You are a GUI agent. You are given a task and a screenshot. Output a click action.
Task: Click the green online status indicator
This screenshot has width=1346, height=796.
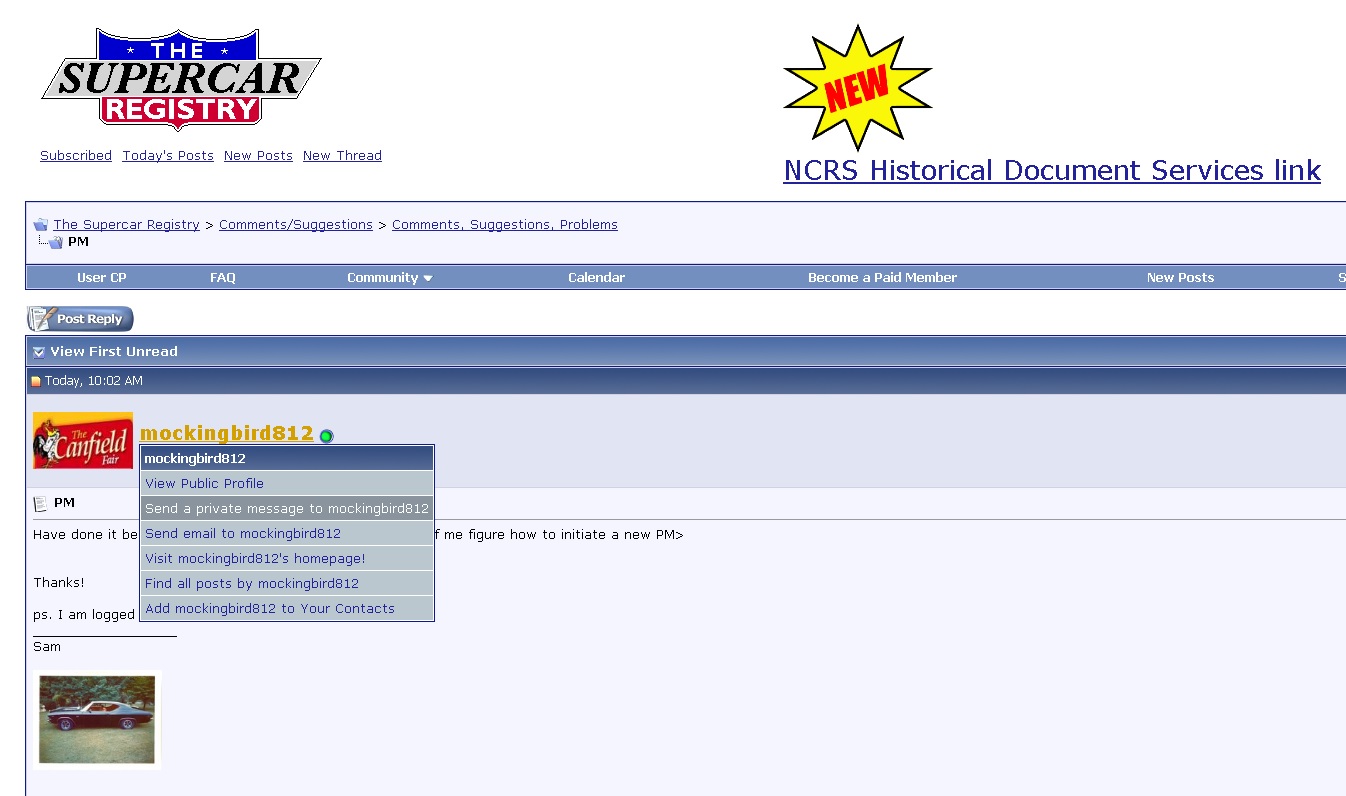point(326,436)
